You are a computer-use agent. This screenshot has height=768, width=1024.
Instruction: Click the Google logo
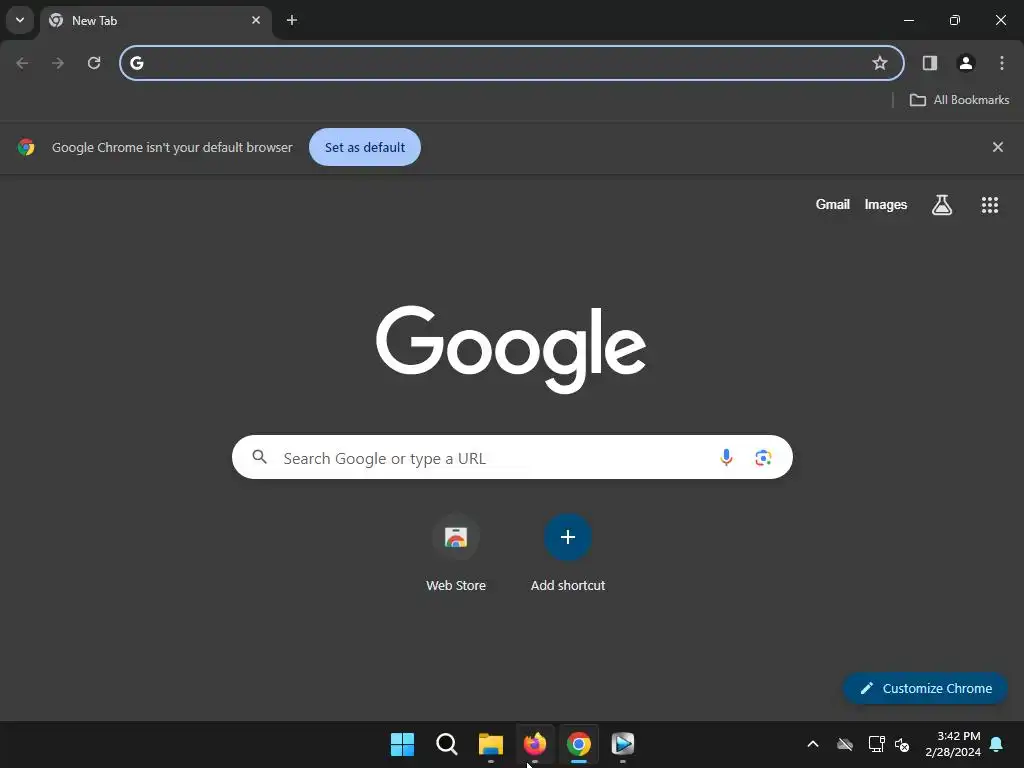tap(511, 349)
